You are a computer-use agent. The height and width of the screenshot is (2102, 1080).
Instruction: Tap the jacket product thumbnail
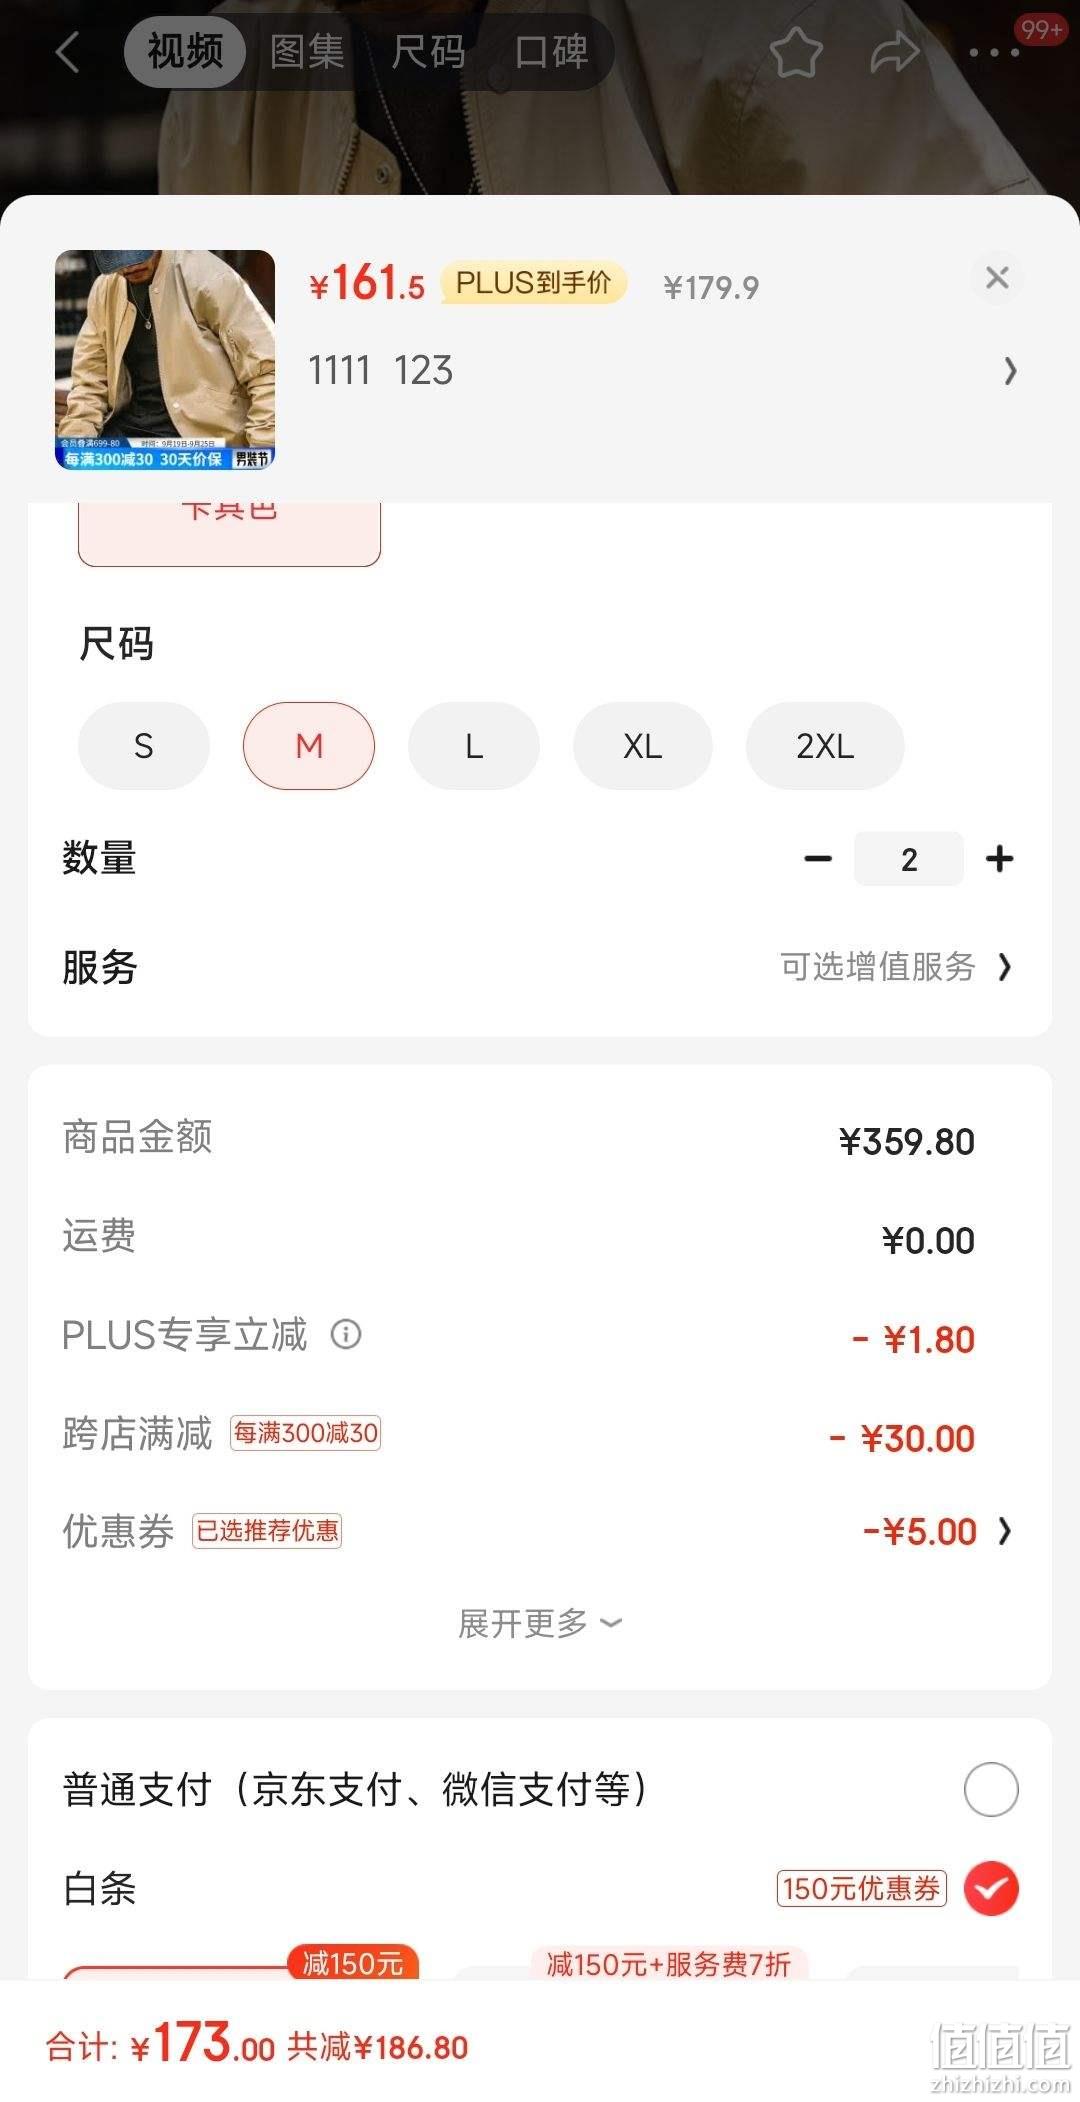pos(165,360)
